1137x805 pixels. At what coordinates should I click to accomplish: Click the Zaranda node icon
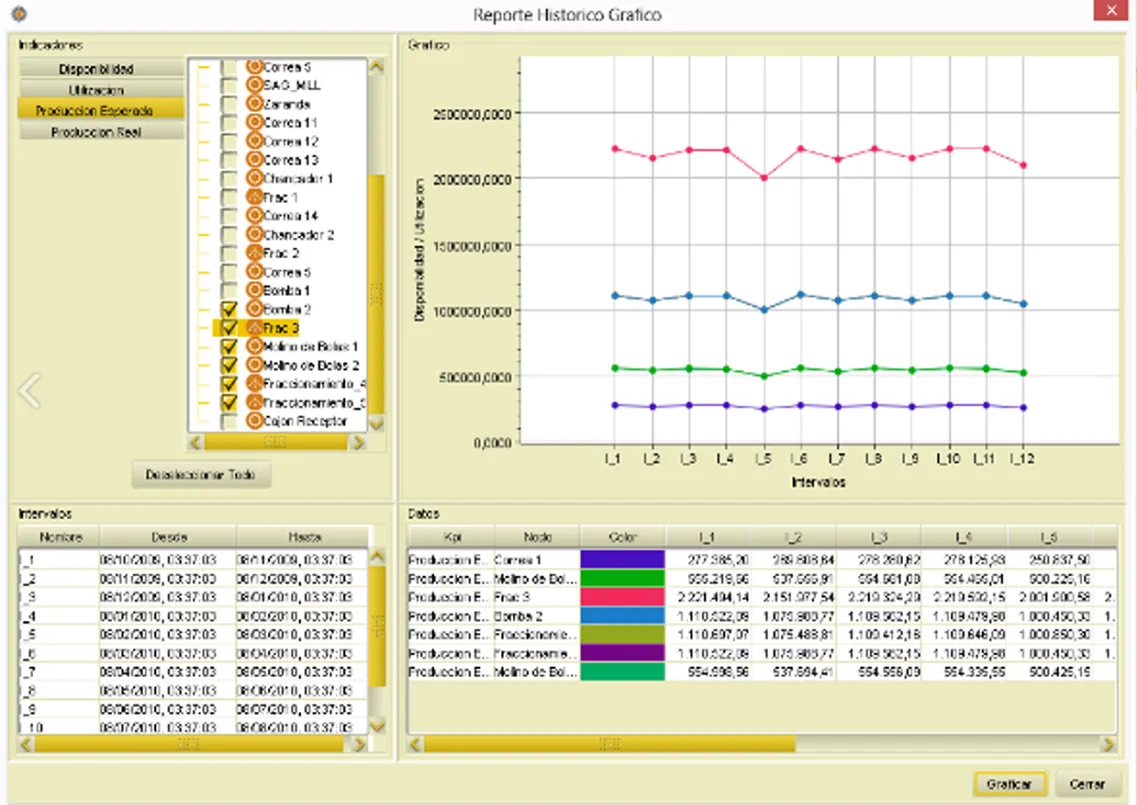coord(254,104)
